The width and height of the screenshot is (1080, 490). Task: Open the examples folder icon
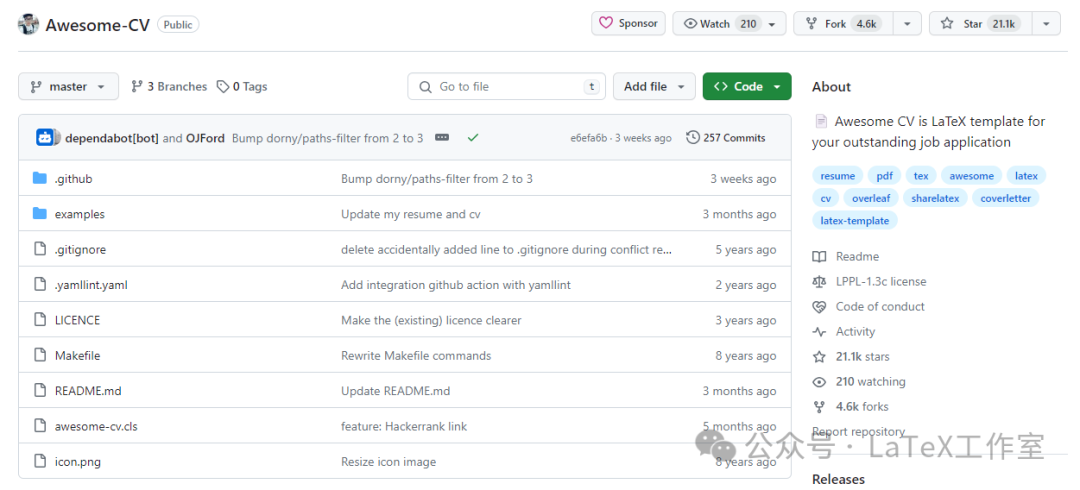click(x=40, y=214)
